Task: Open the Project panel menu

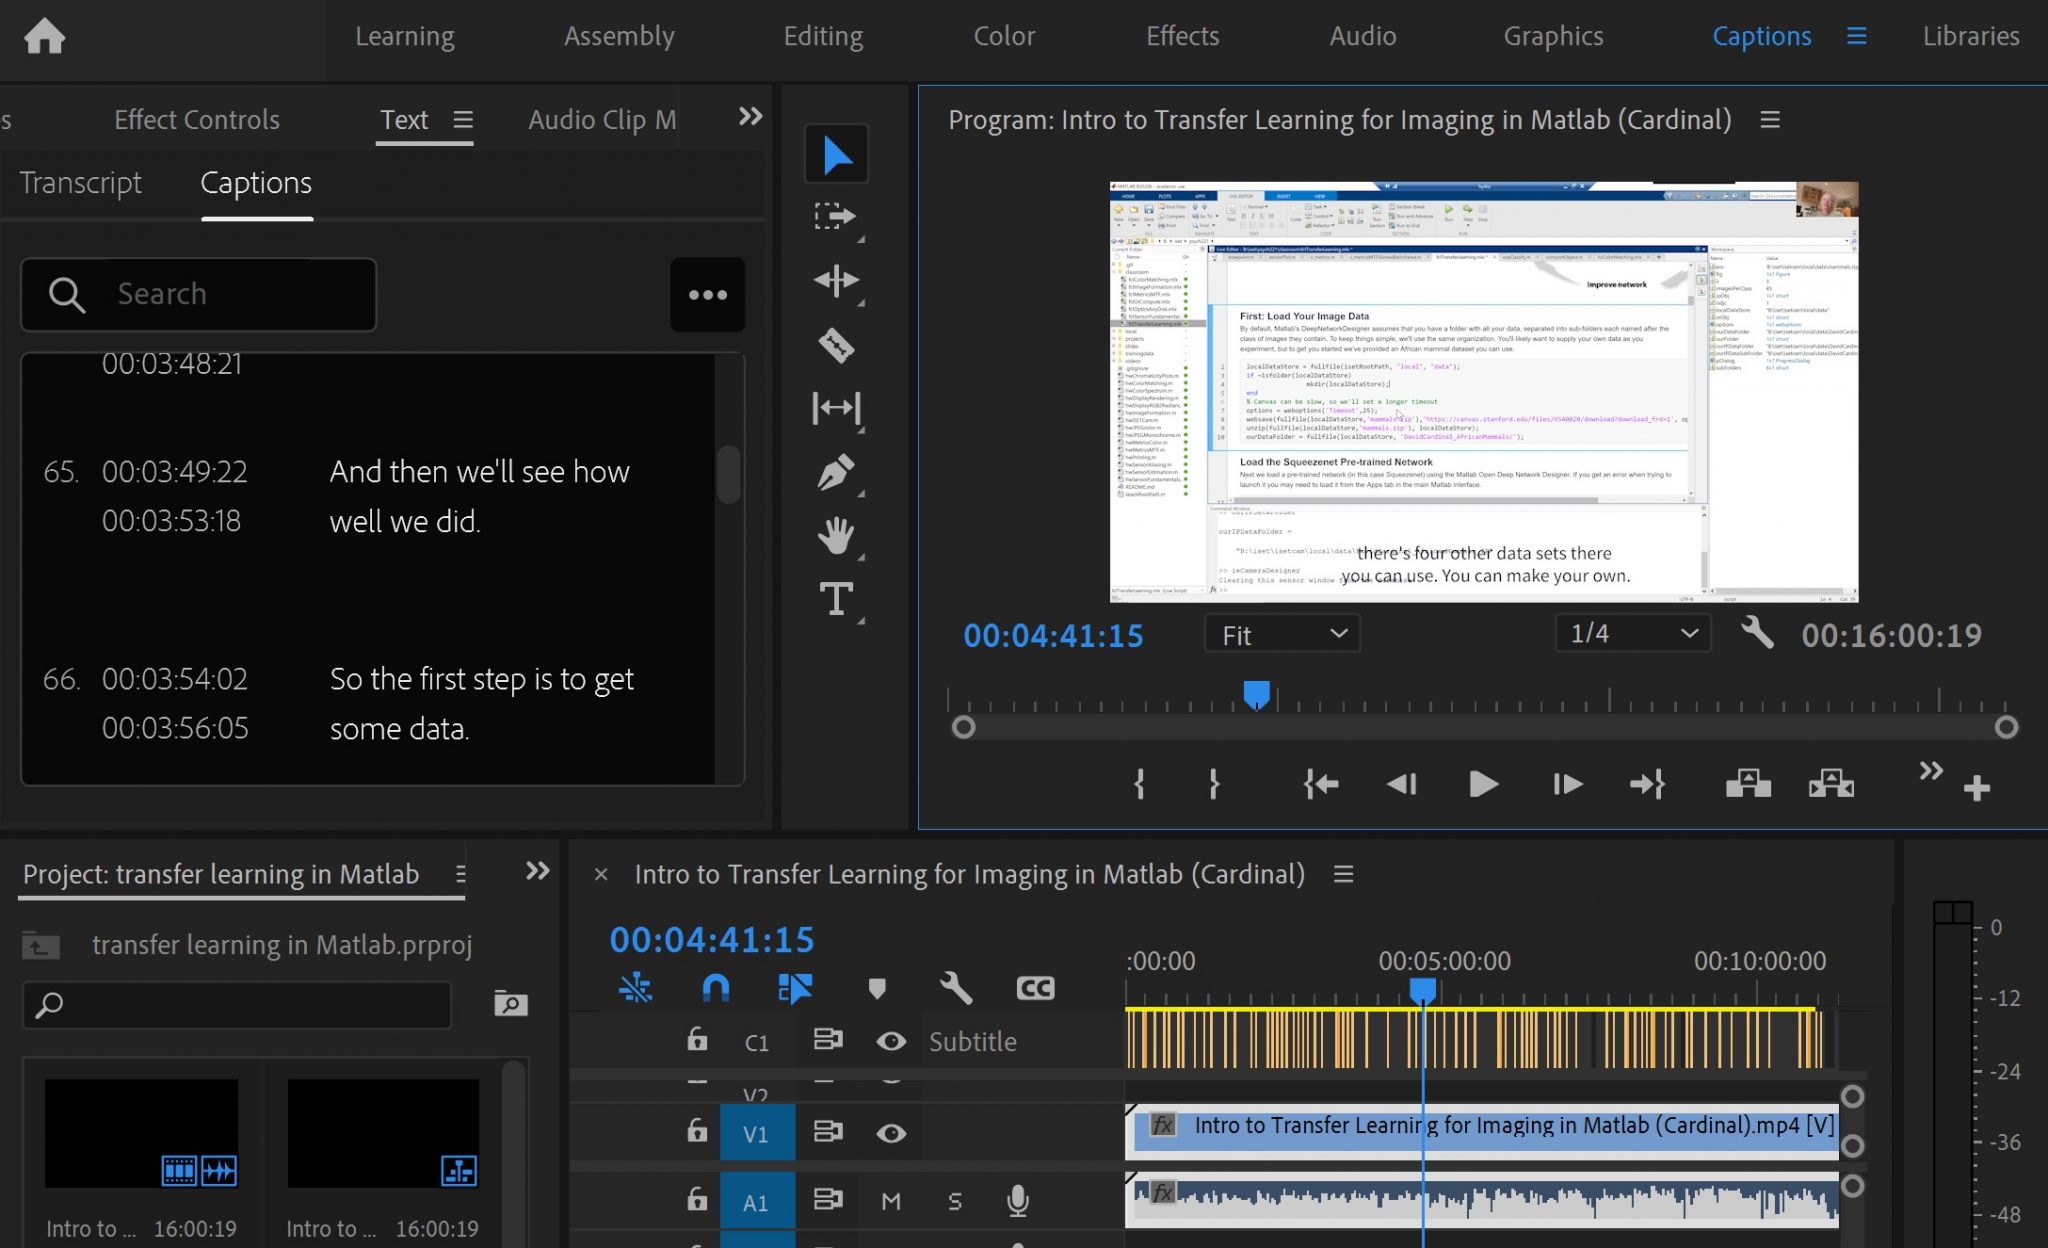Action: pos(460,874)
